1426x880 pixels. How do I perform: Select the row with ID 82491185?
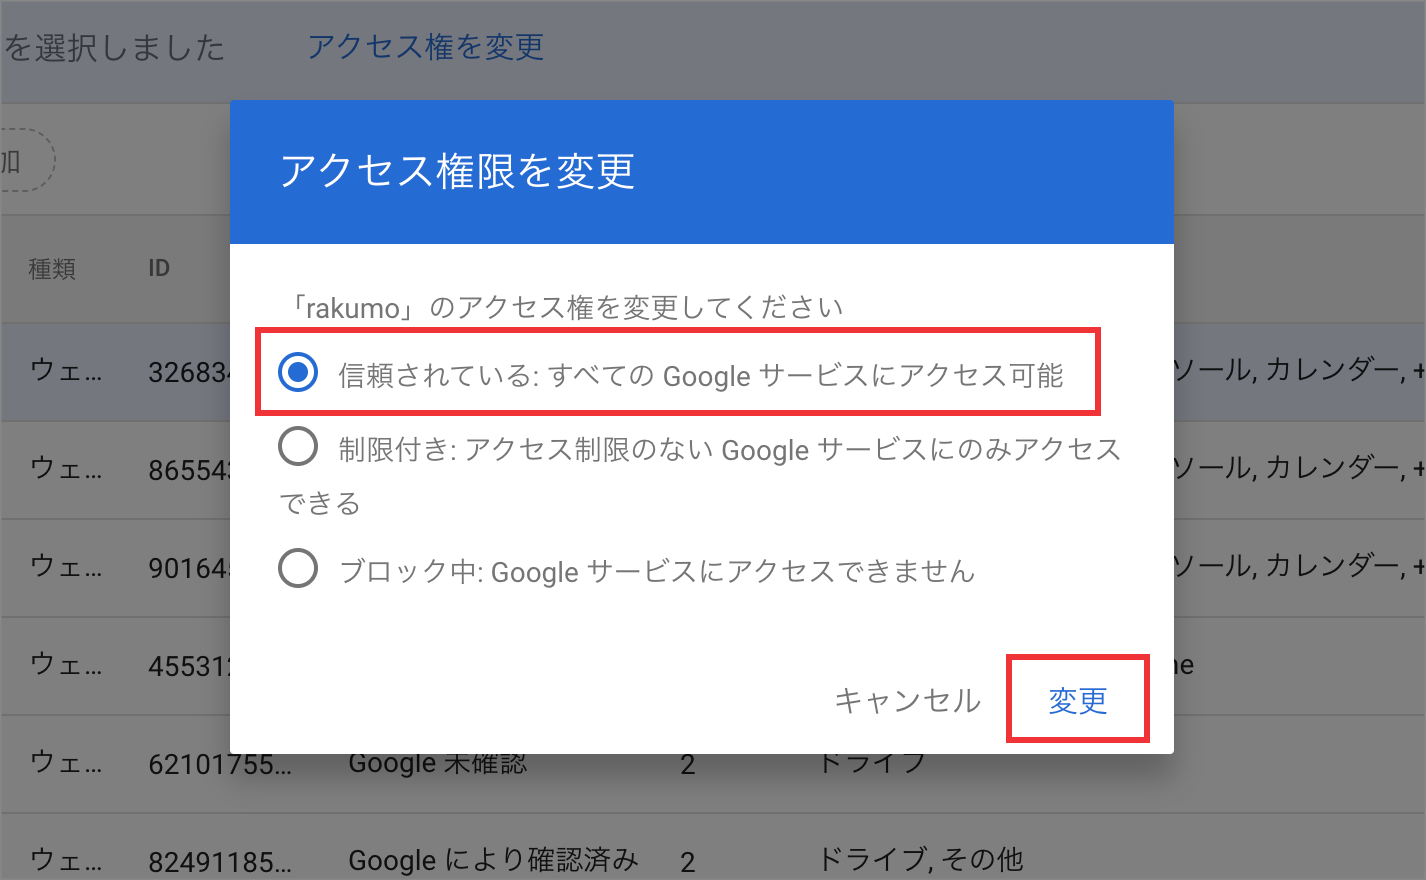[x=713, y=858]
